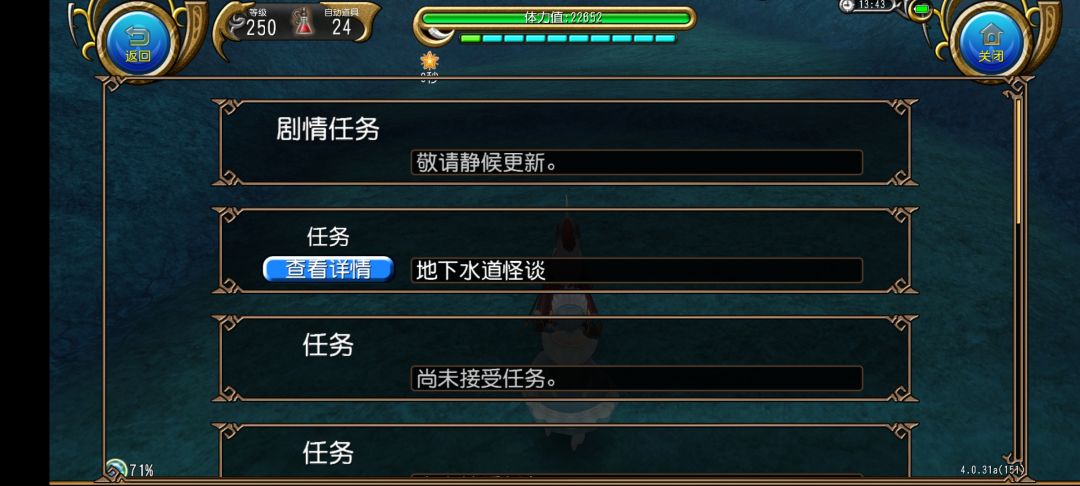
Task: Open 查看详情 for the quest
Action: pyautogui.click(x=329, y=269)
